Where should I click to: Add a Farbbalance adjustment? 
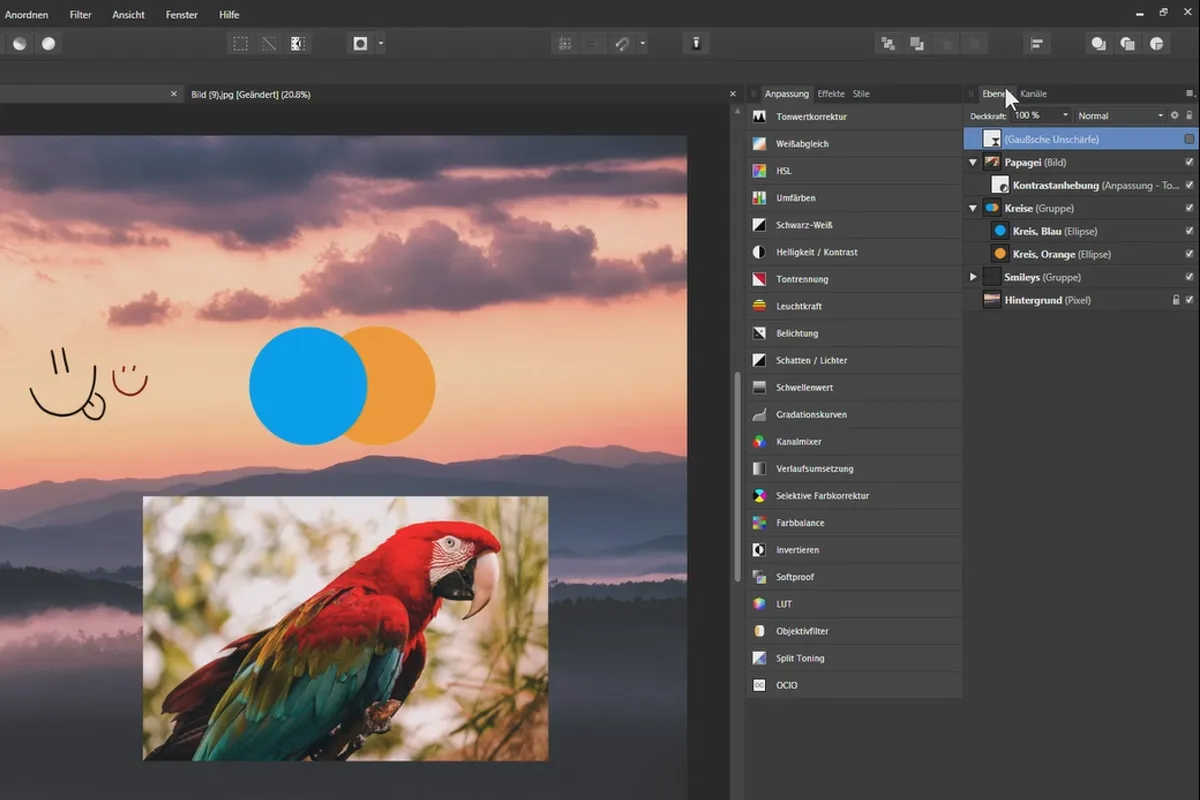(855, 523)
